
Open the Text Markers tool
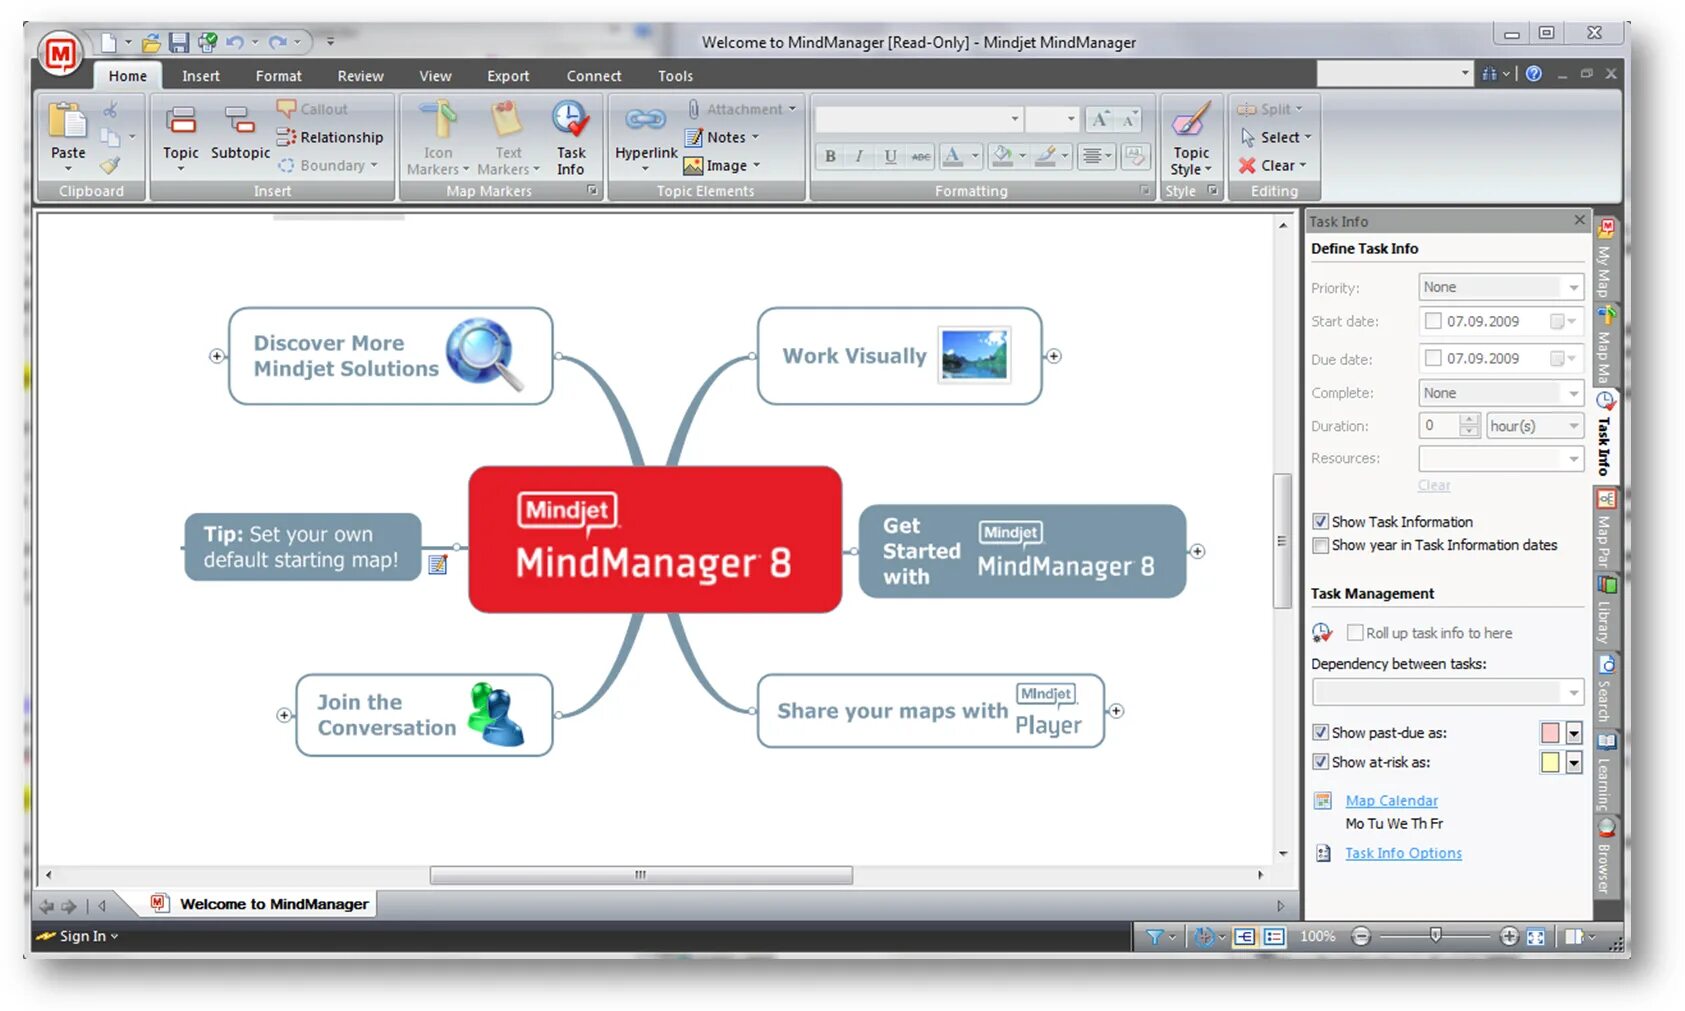click(x=508, y=138)
